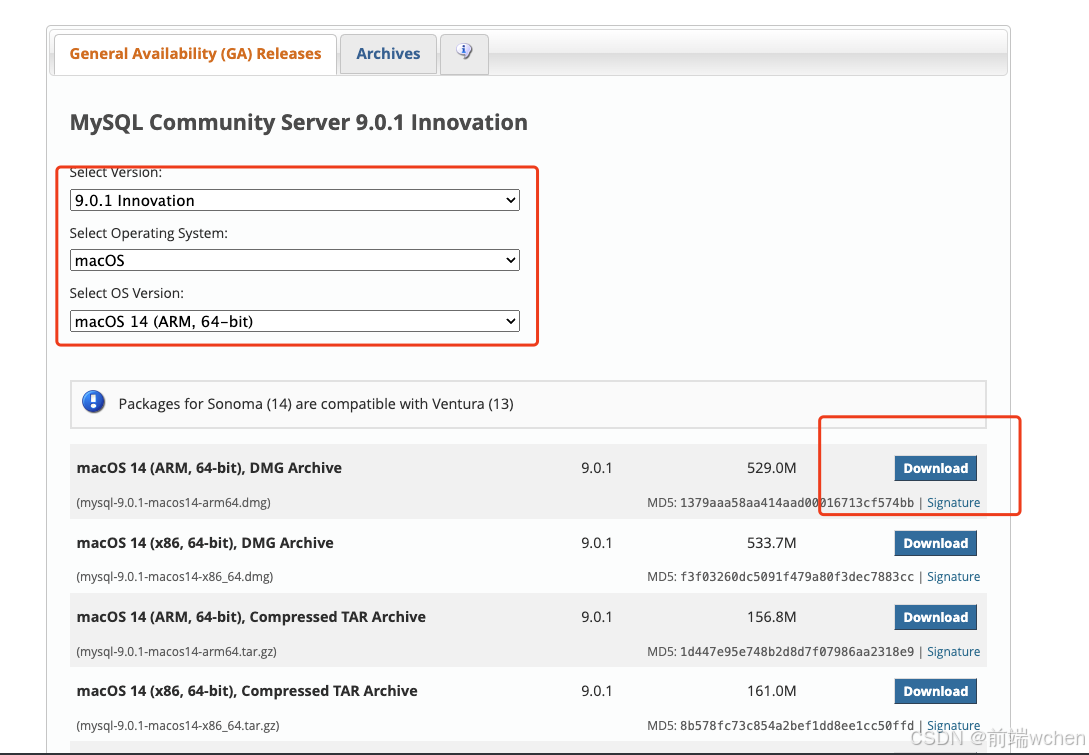Click the 533.7M file size value
The height and width of the screenshot is (755, 1089).
click(x=772, y=542)
